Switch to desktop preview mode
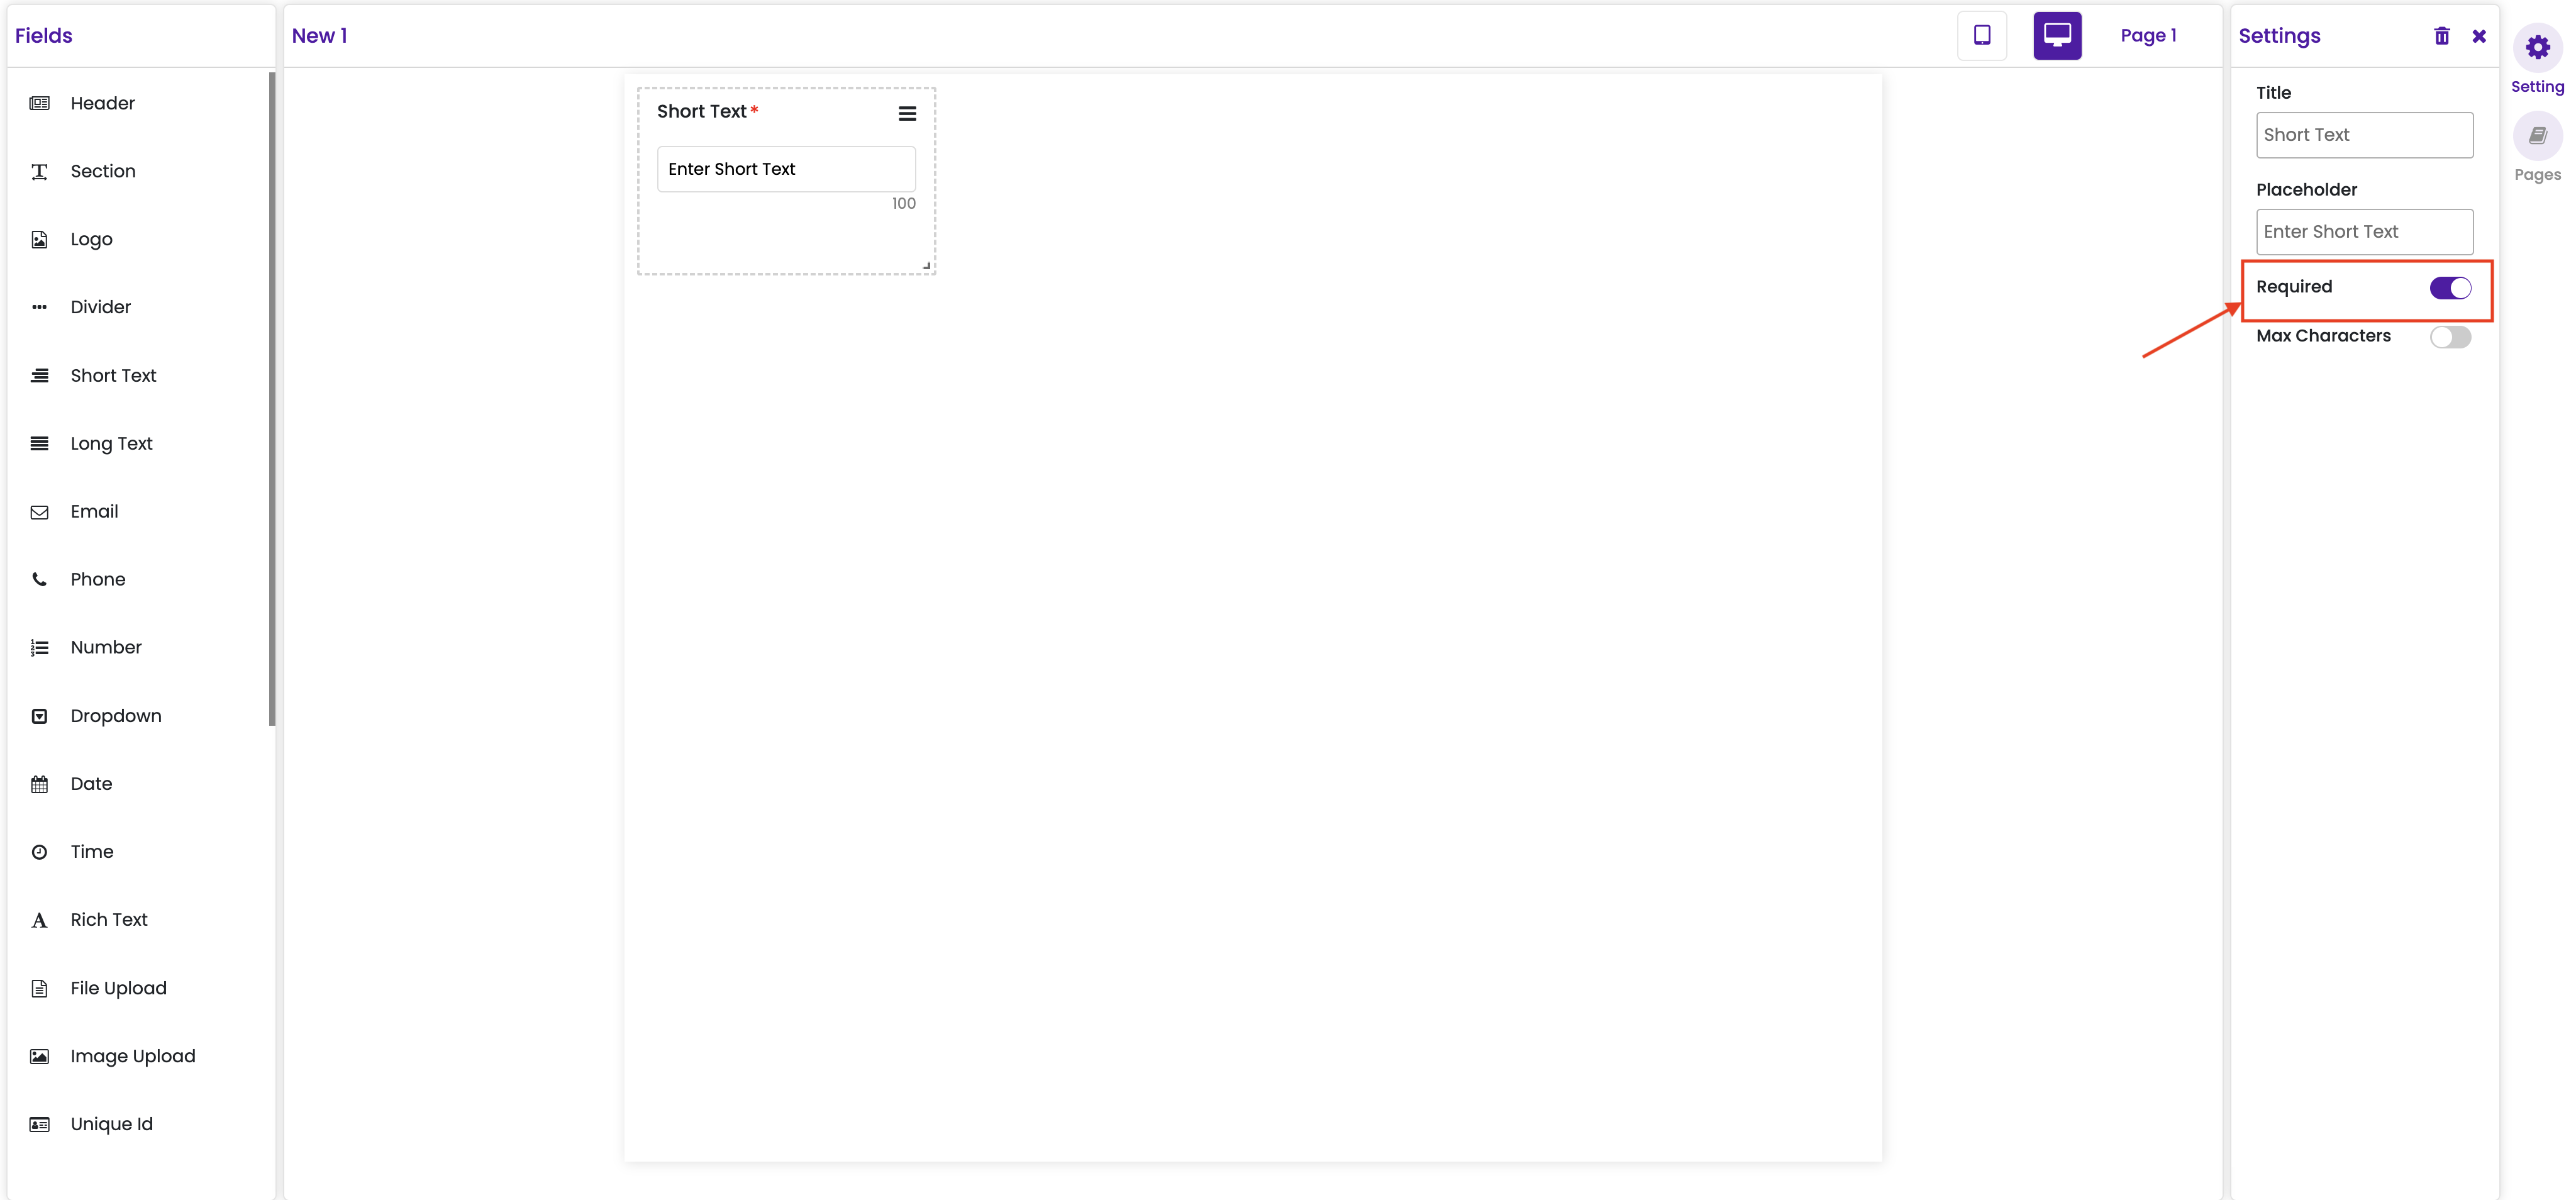Screen dimensions: 2576x1200 click(2057, 36)
